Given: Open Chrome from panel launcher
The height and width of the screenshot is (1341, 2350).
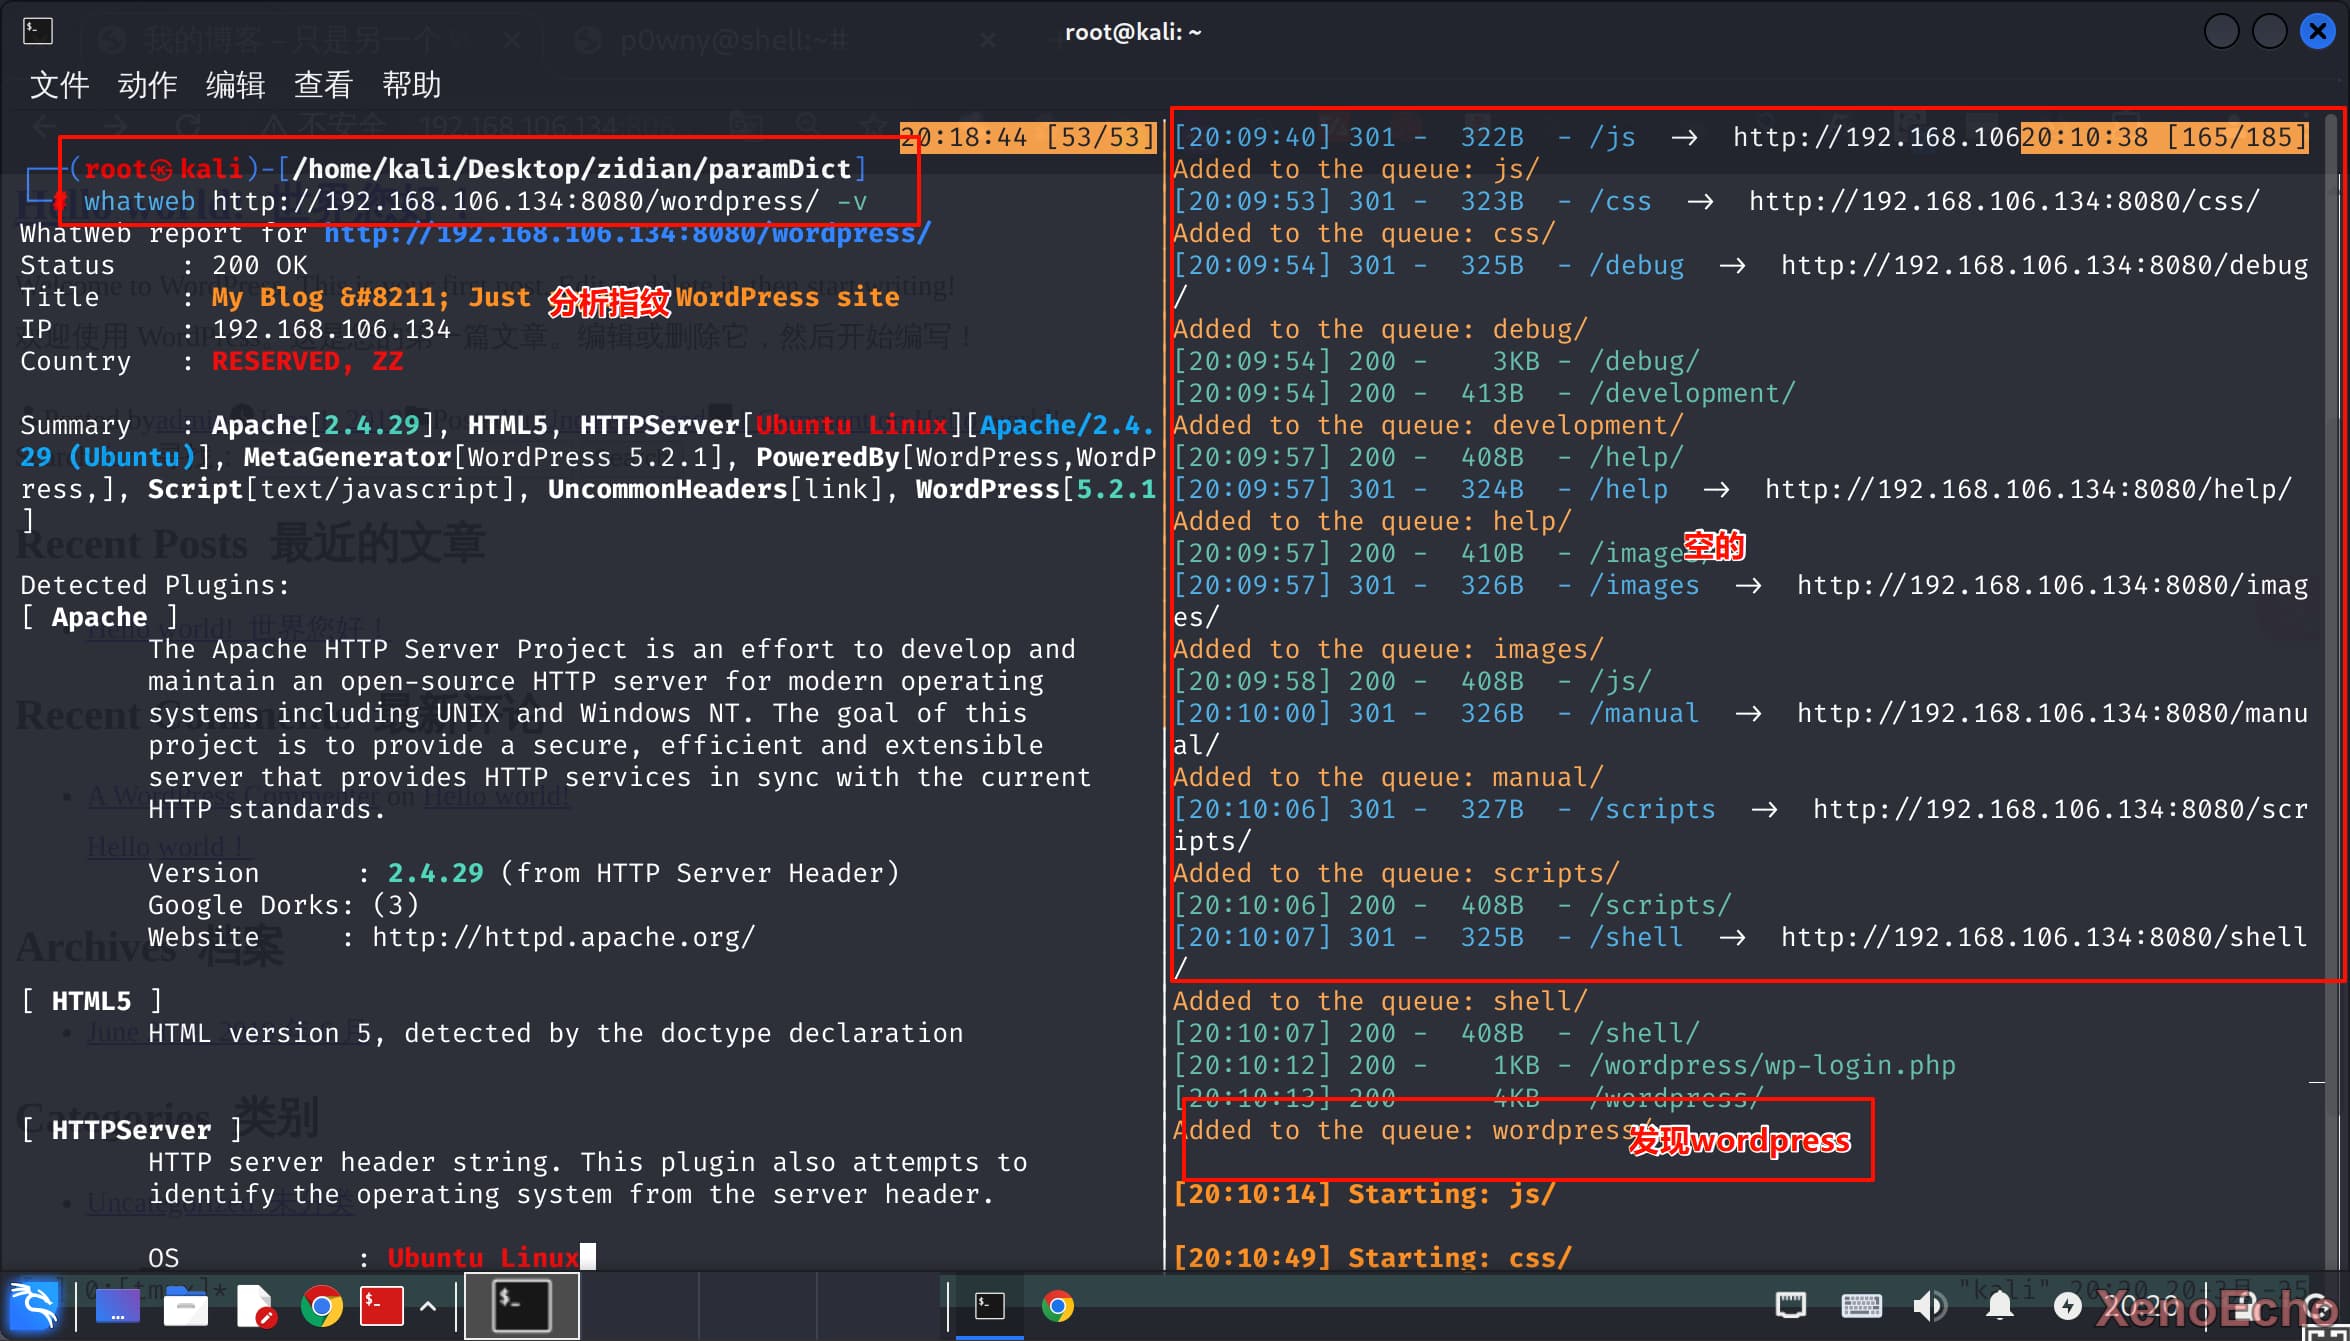Looking at the screenshot, I should 321,1306.
